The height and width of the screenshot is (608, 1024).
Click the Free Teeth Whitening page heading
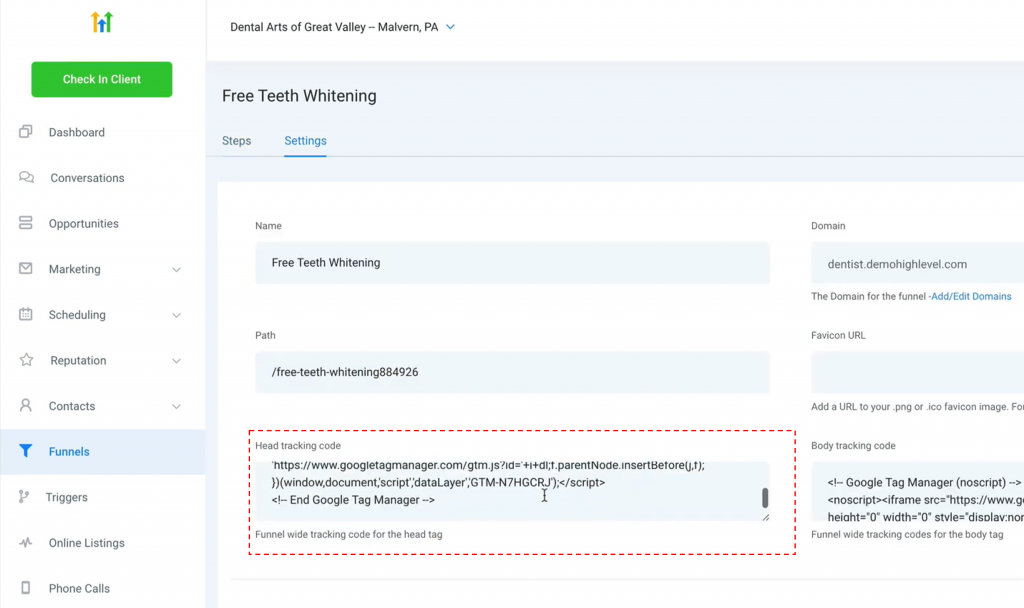299,96
